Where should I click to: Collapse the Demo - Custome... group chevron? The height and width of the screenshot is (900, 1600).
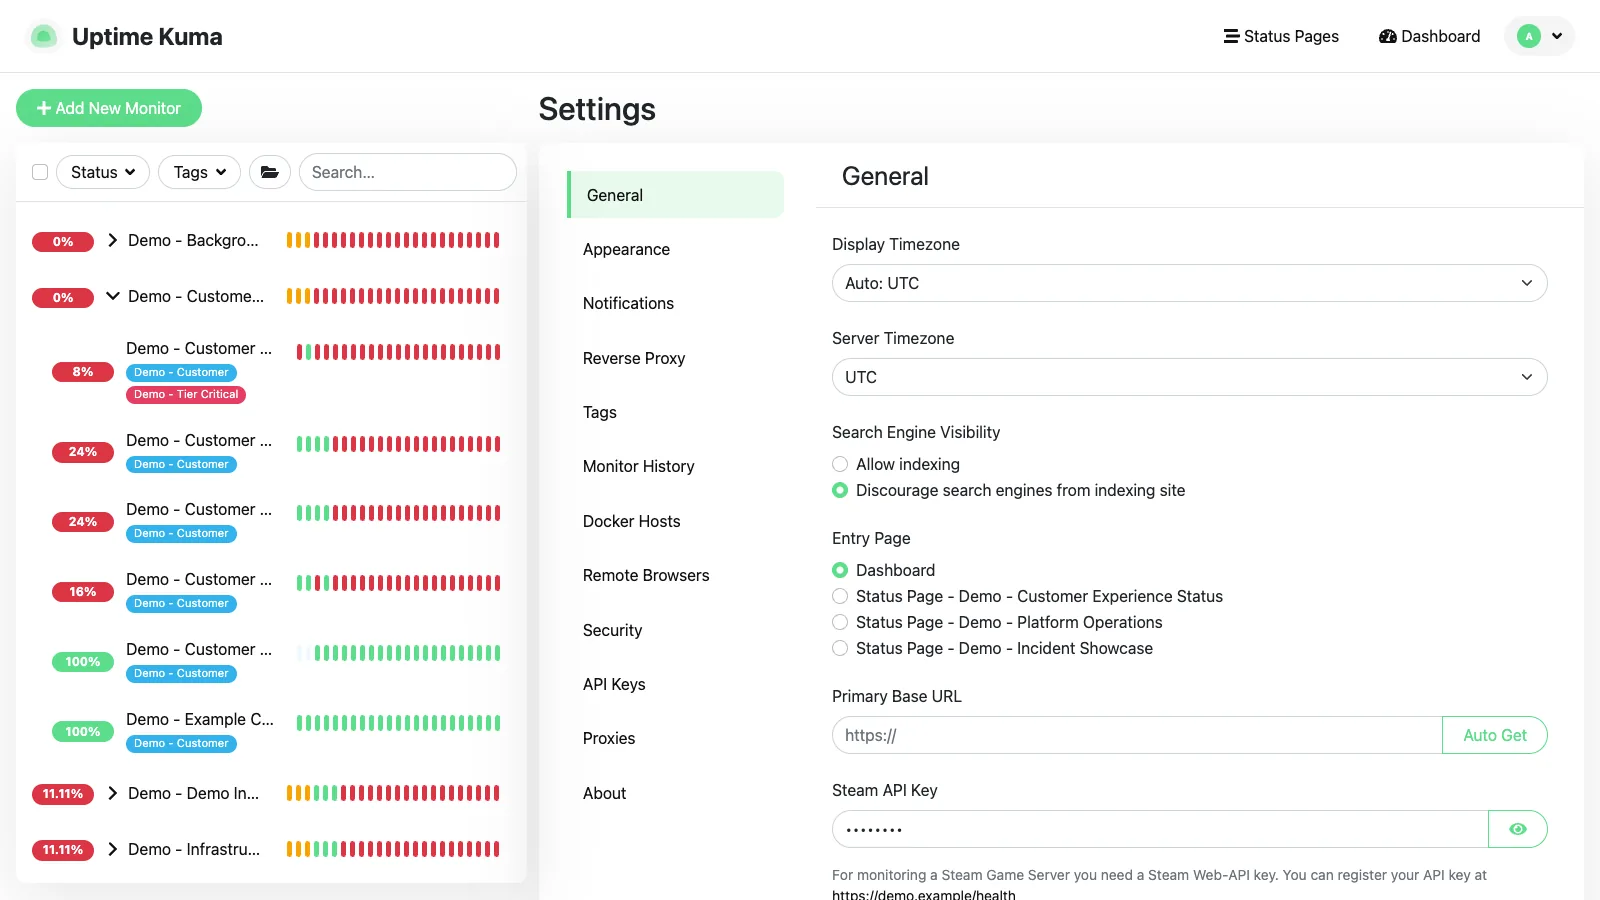(113, 296)
